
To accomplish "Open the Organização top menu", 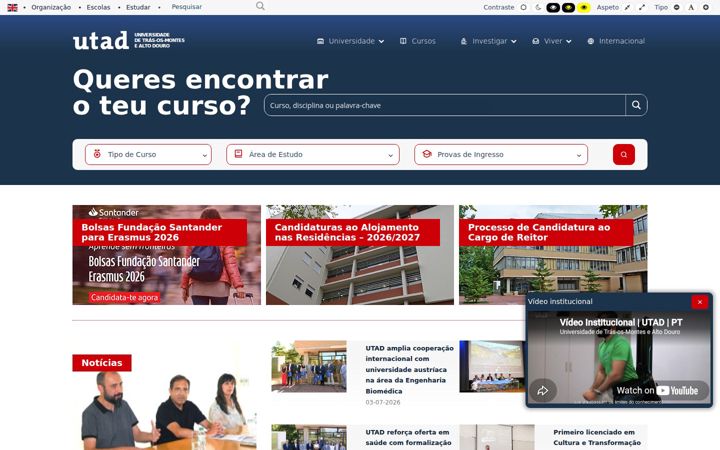I will (x=51, y=7).
